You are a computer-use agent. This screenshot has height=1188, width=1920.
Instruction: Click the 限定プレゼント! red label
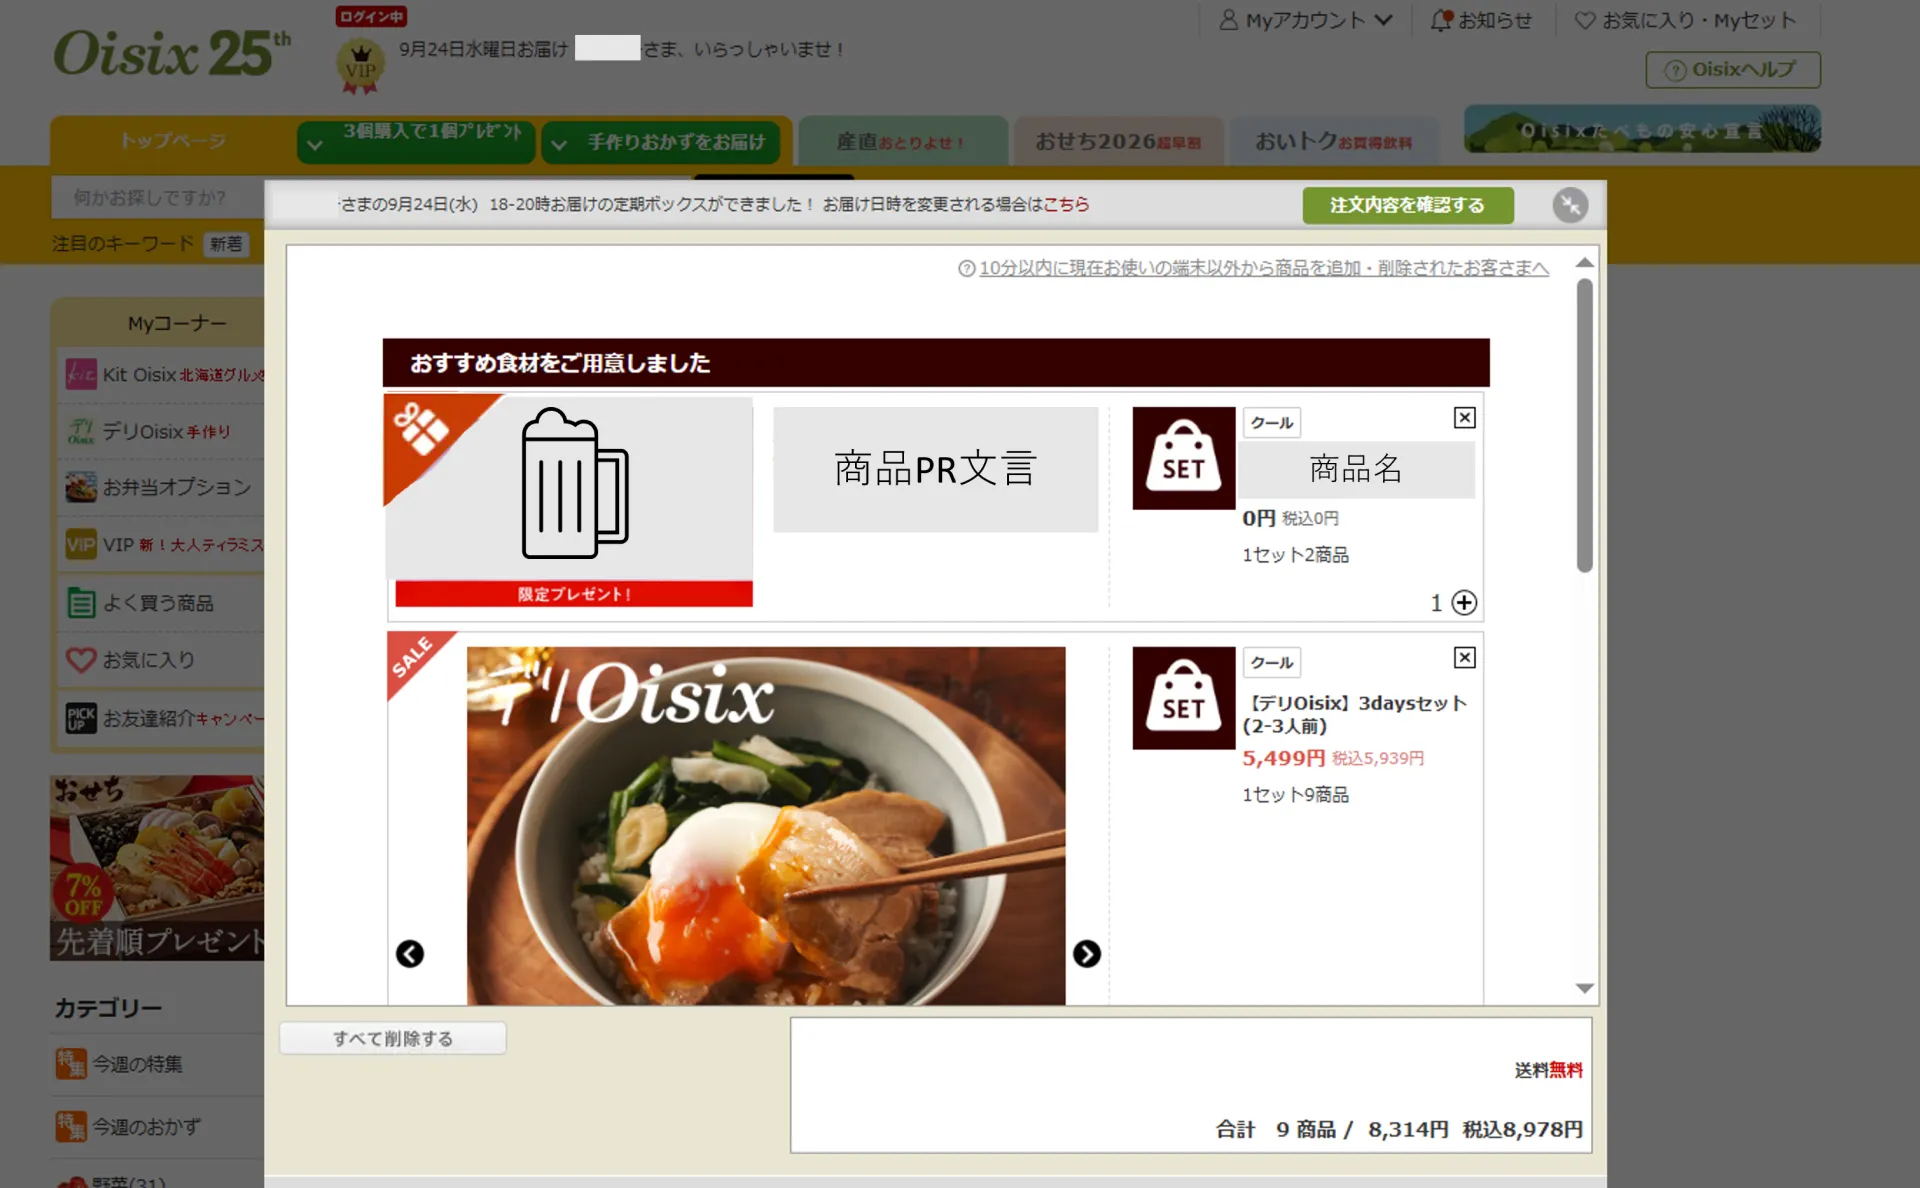(x=574, y=594)
